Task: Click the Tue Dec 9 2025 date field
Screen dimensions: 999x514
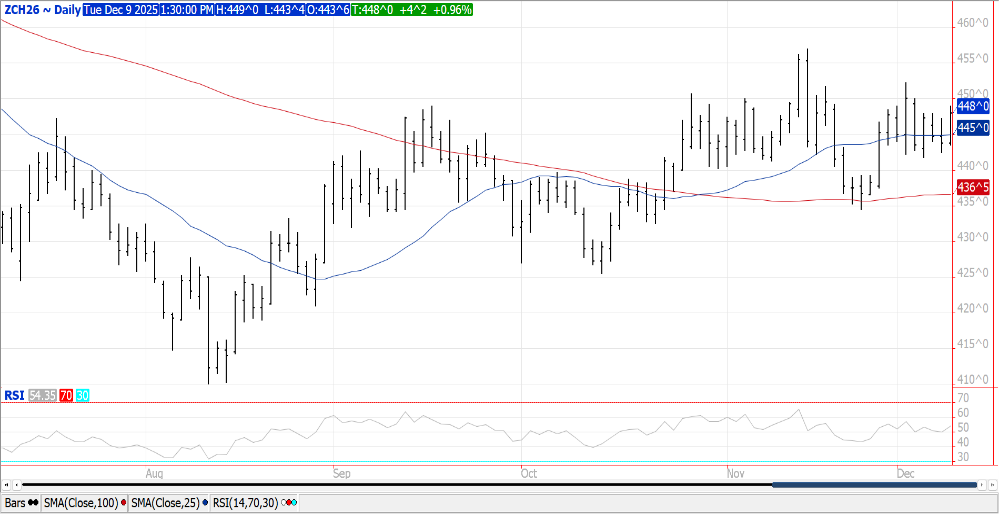Action: pyautogui.click(x=116, y=9)
